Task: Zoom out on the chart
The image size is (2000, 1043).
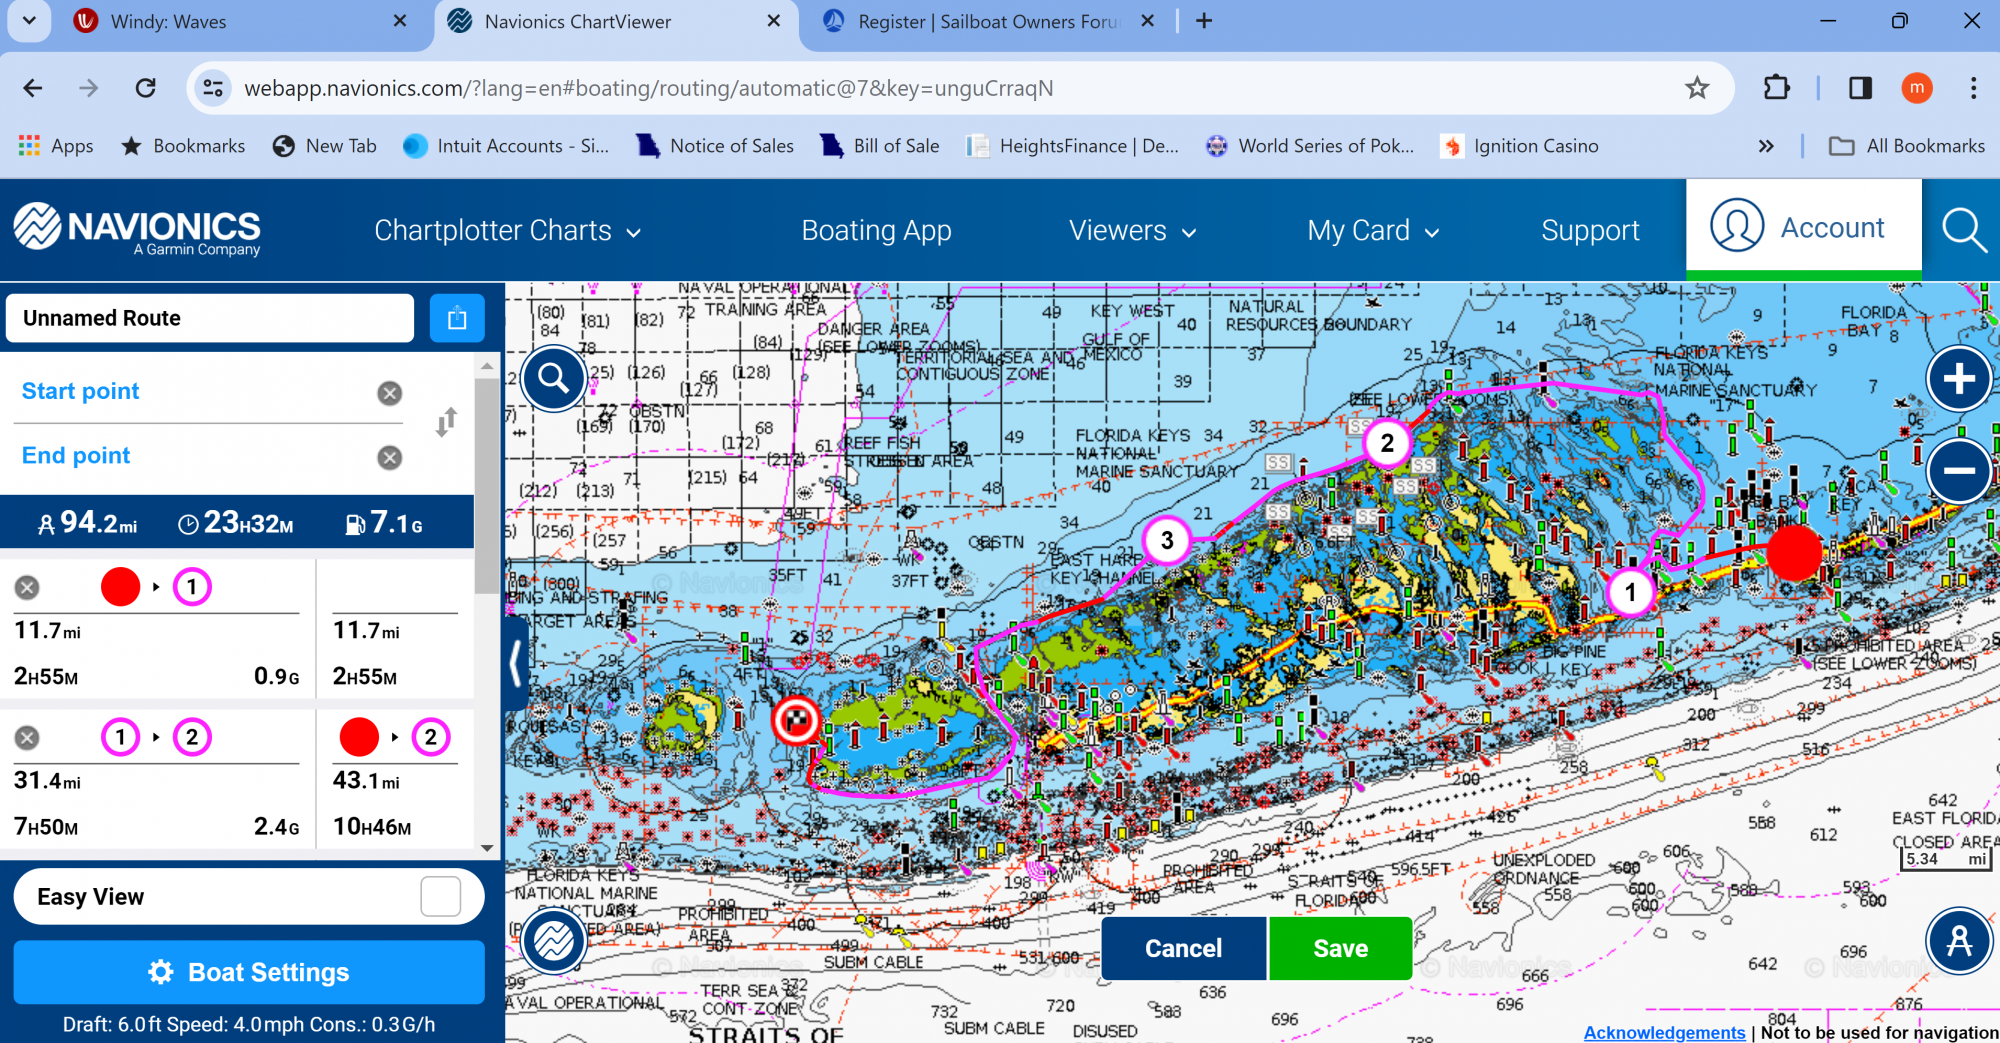Action: (1959, 470)
